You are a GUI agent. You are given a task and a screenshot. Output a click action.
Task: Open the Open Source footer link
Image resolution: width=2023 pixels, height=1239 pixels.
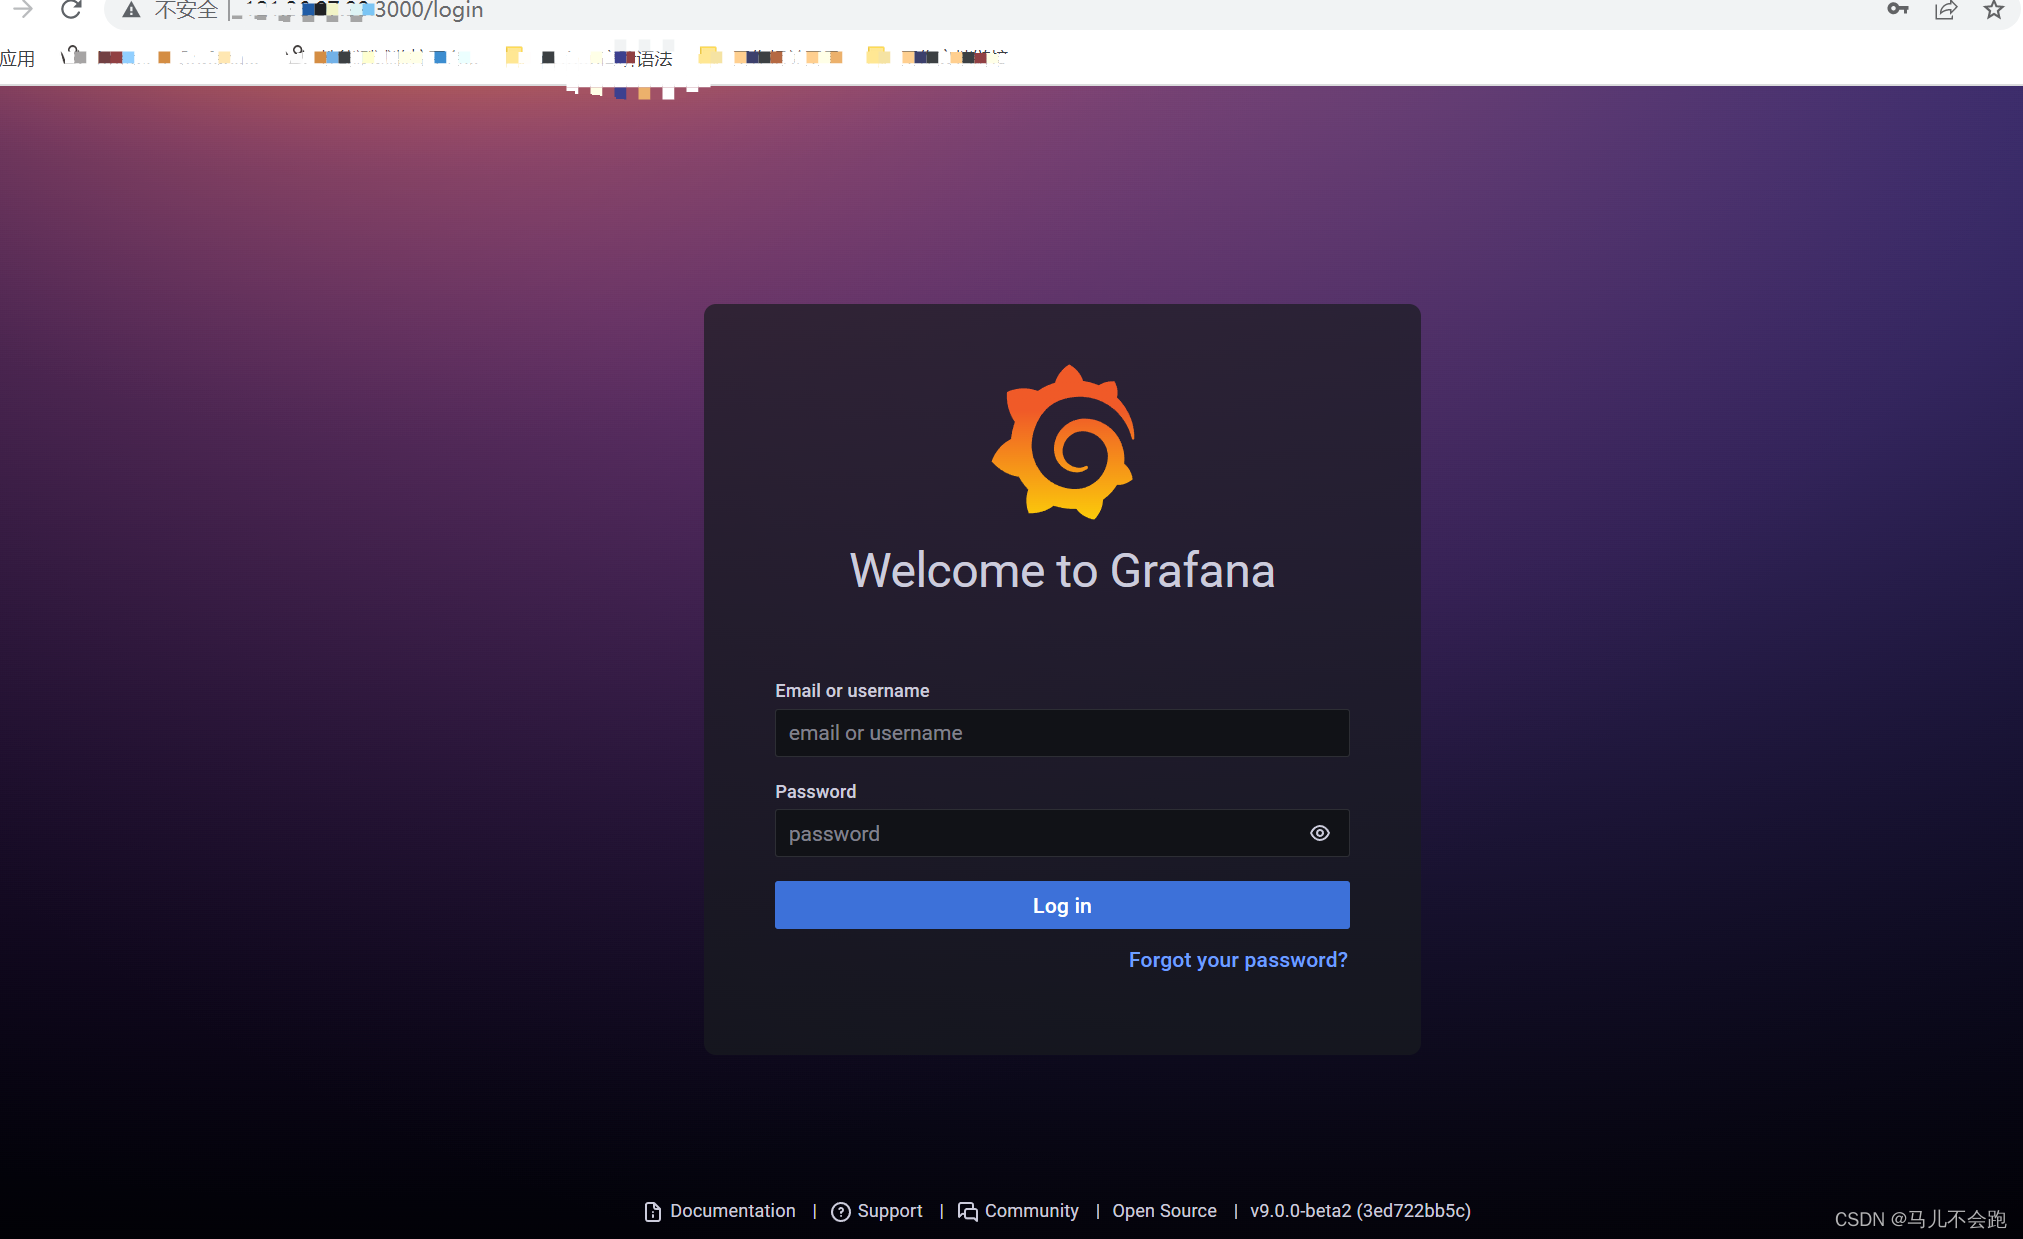(1164, 1211)
